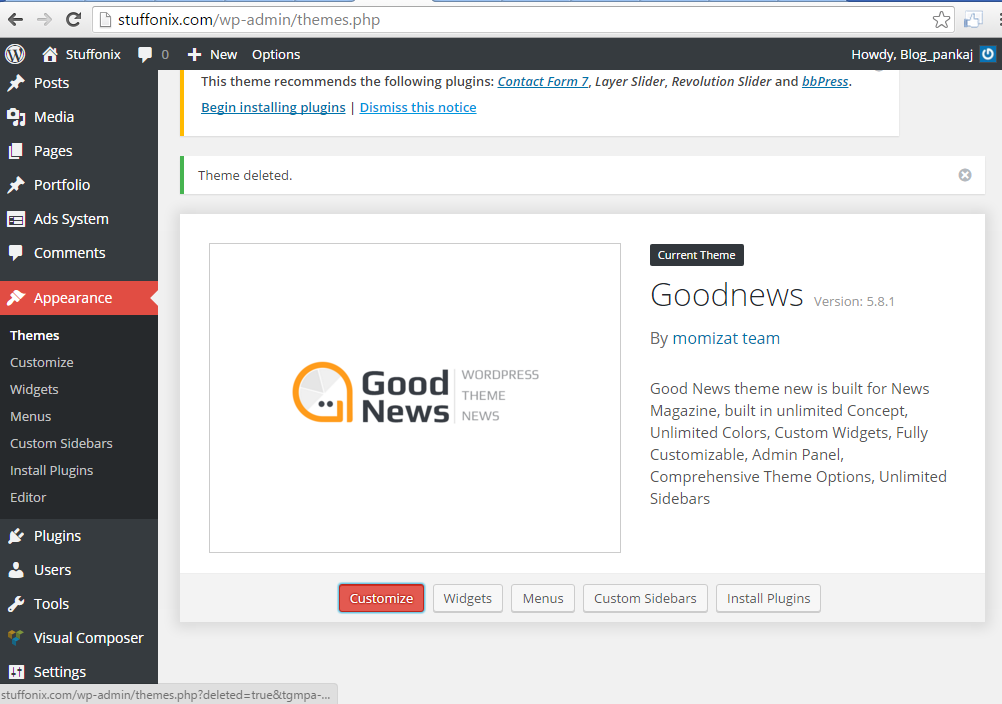Click the Good News theme screenshot
The height and width of the screenshot is (704, 1002).
click(415, 397)
